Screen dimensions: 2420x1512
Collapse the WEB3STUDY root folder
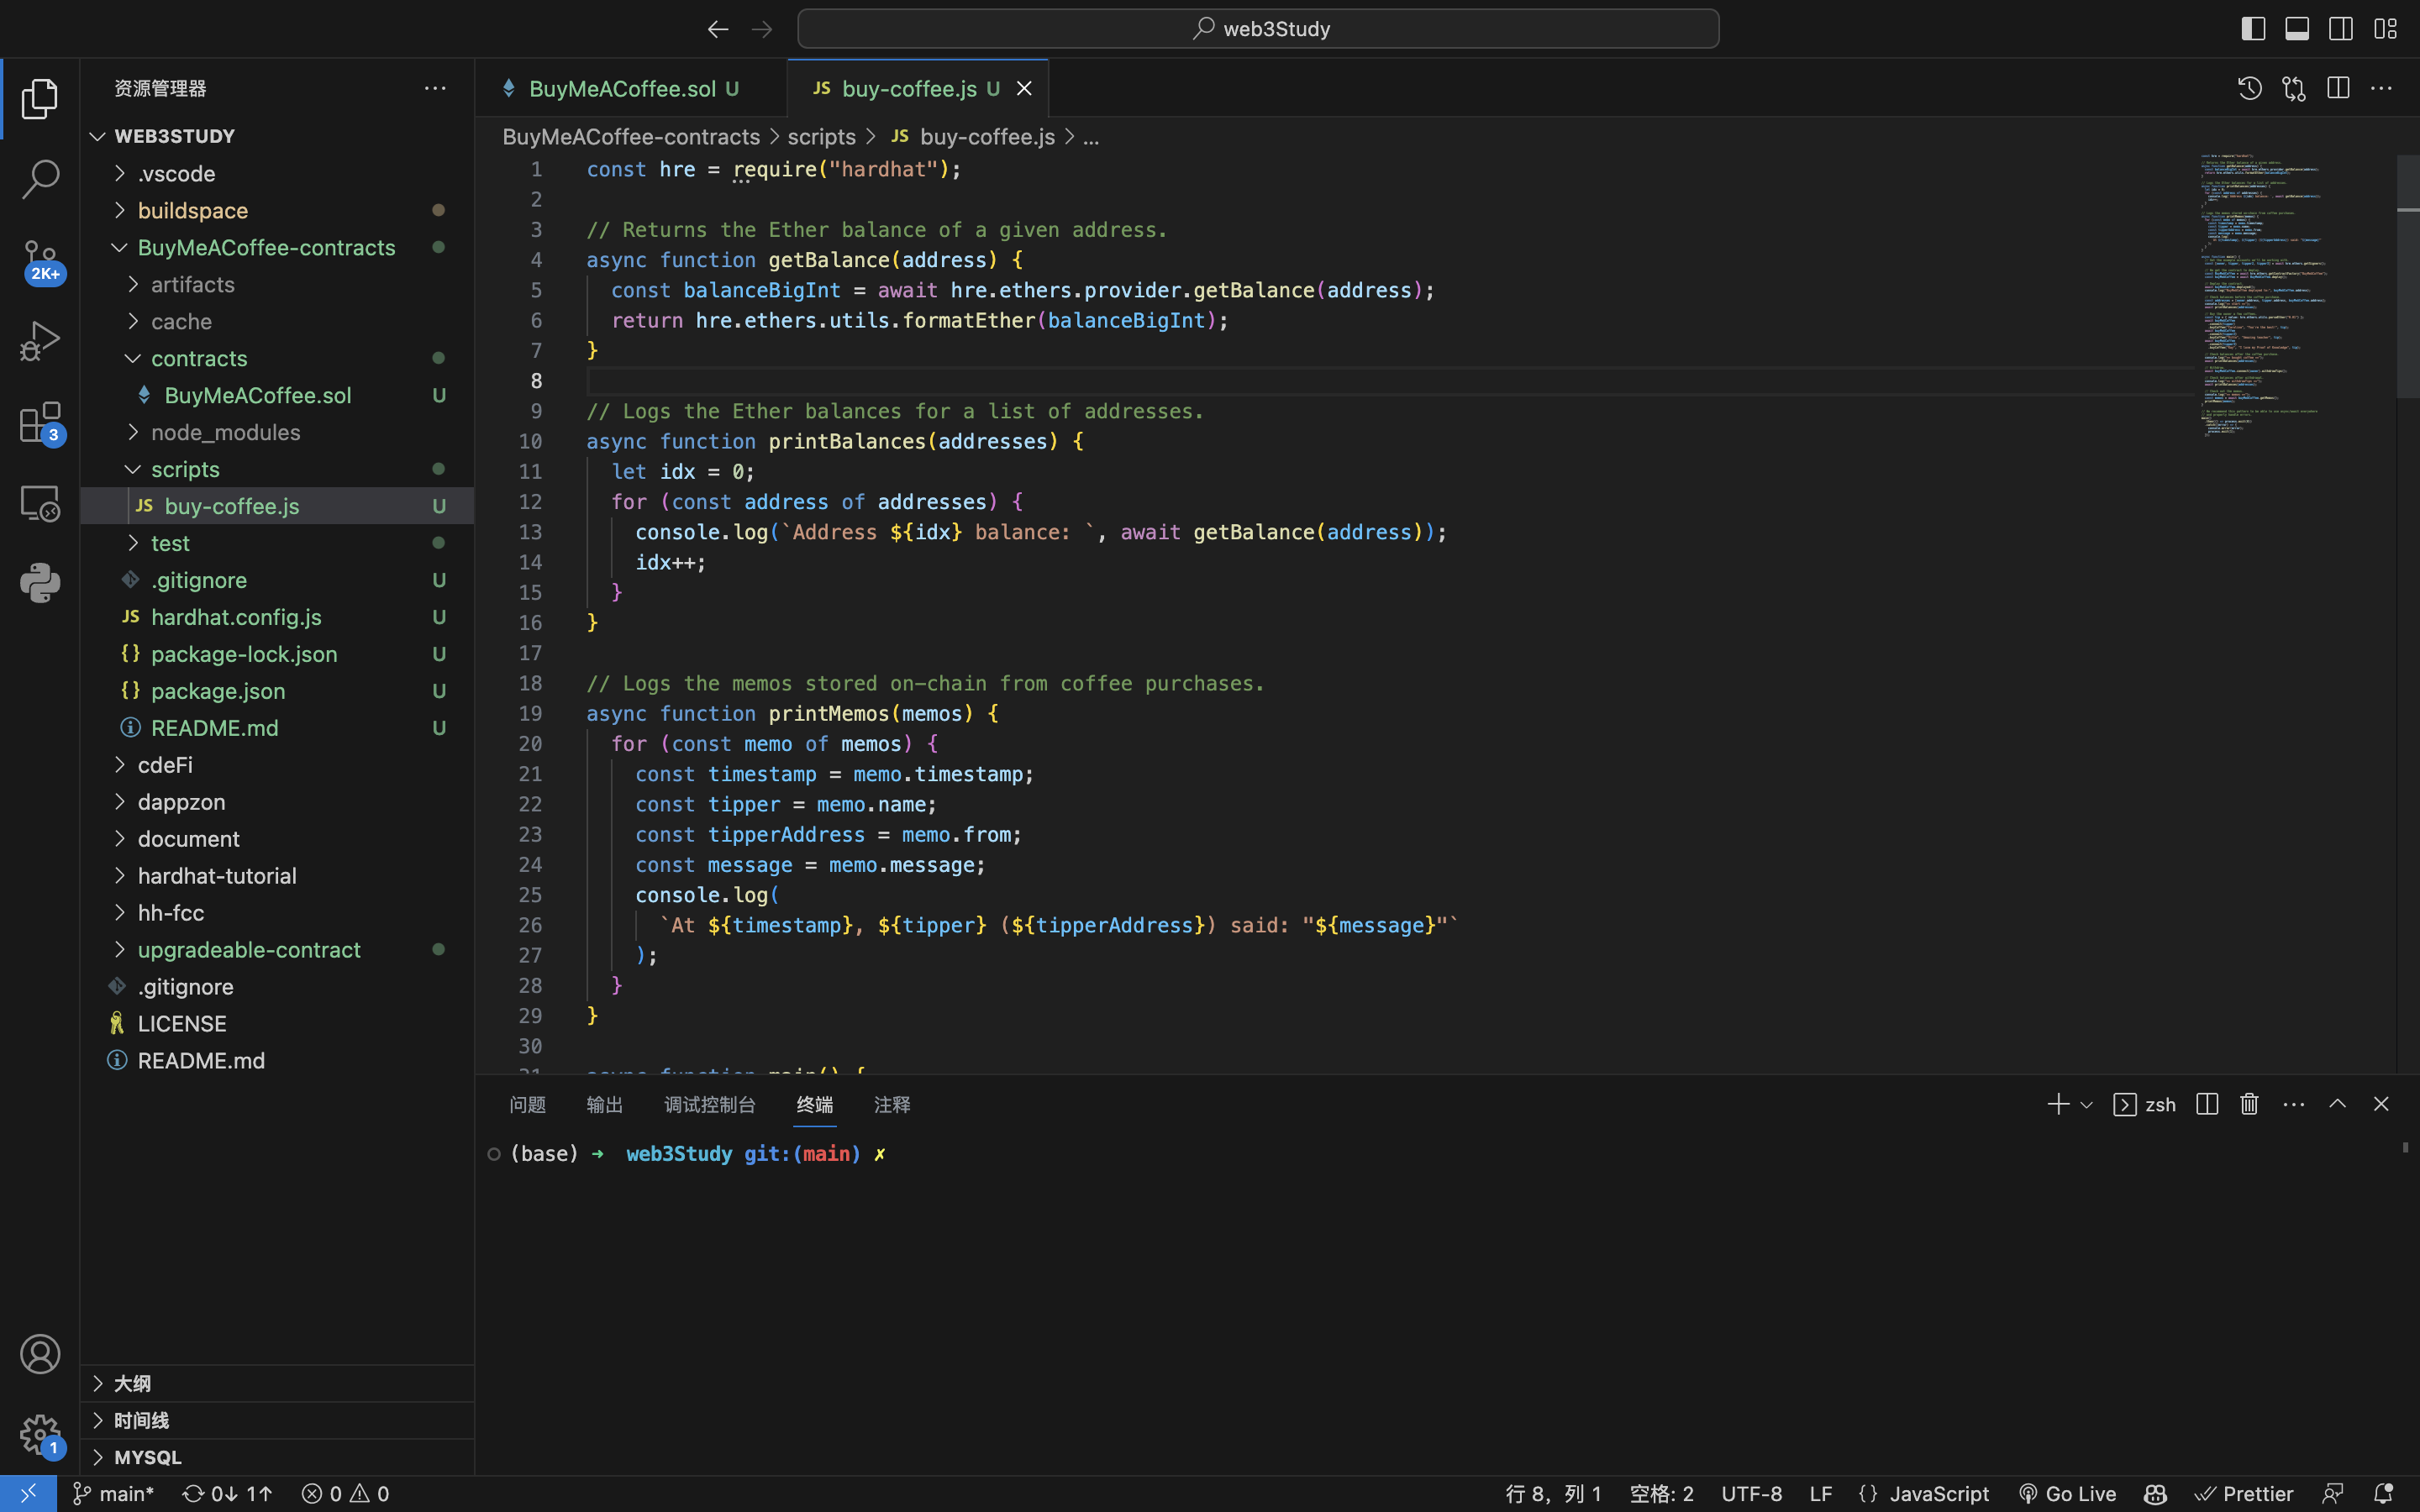point(277,136)
